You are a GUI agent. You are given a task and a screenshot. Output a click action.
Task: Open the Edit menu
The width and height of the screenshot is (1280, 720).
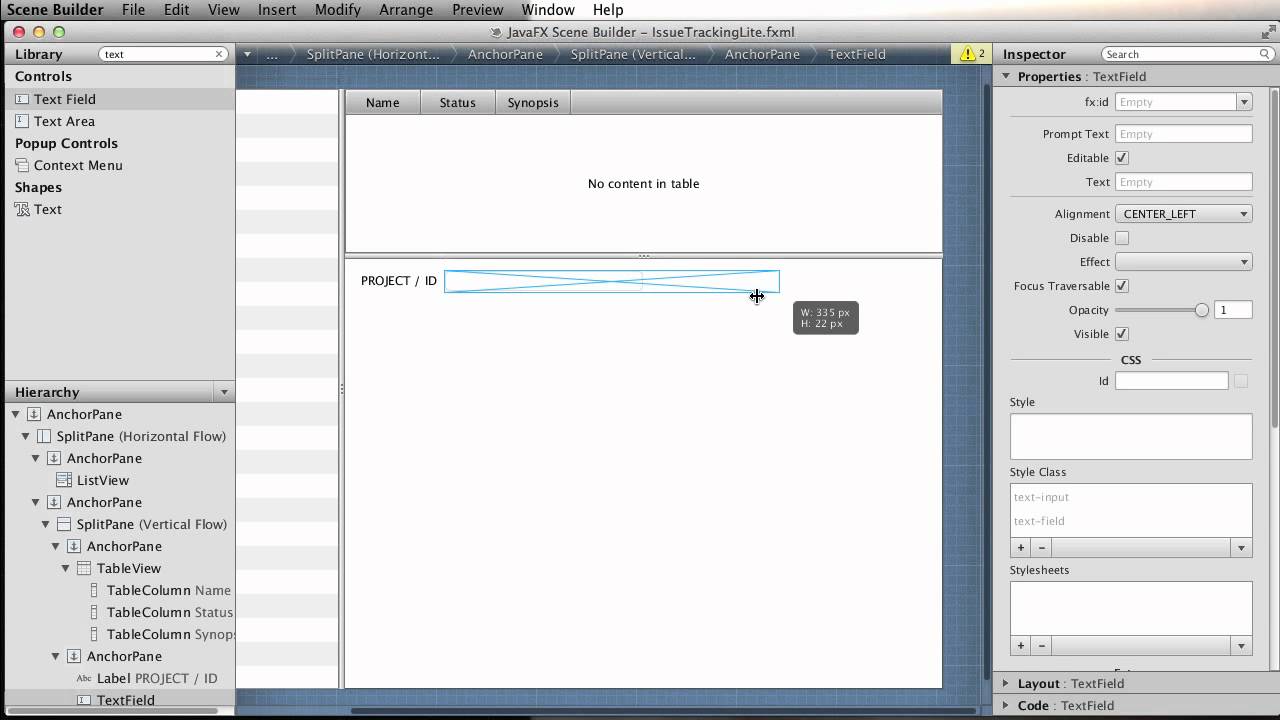tap(176, 9)
